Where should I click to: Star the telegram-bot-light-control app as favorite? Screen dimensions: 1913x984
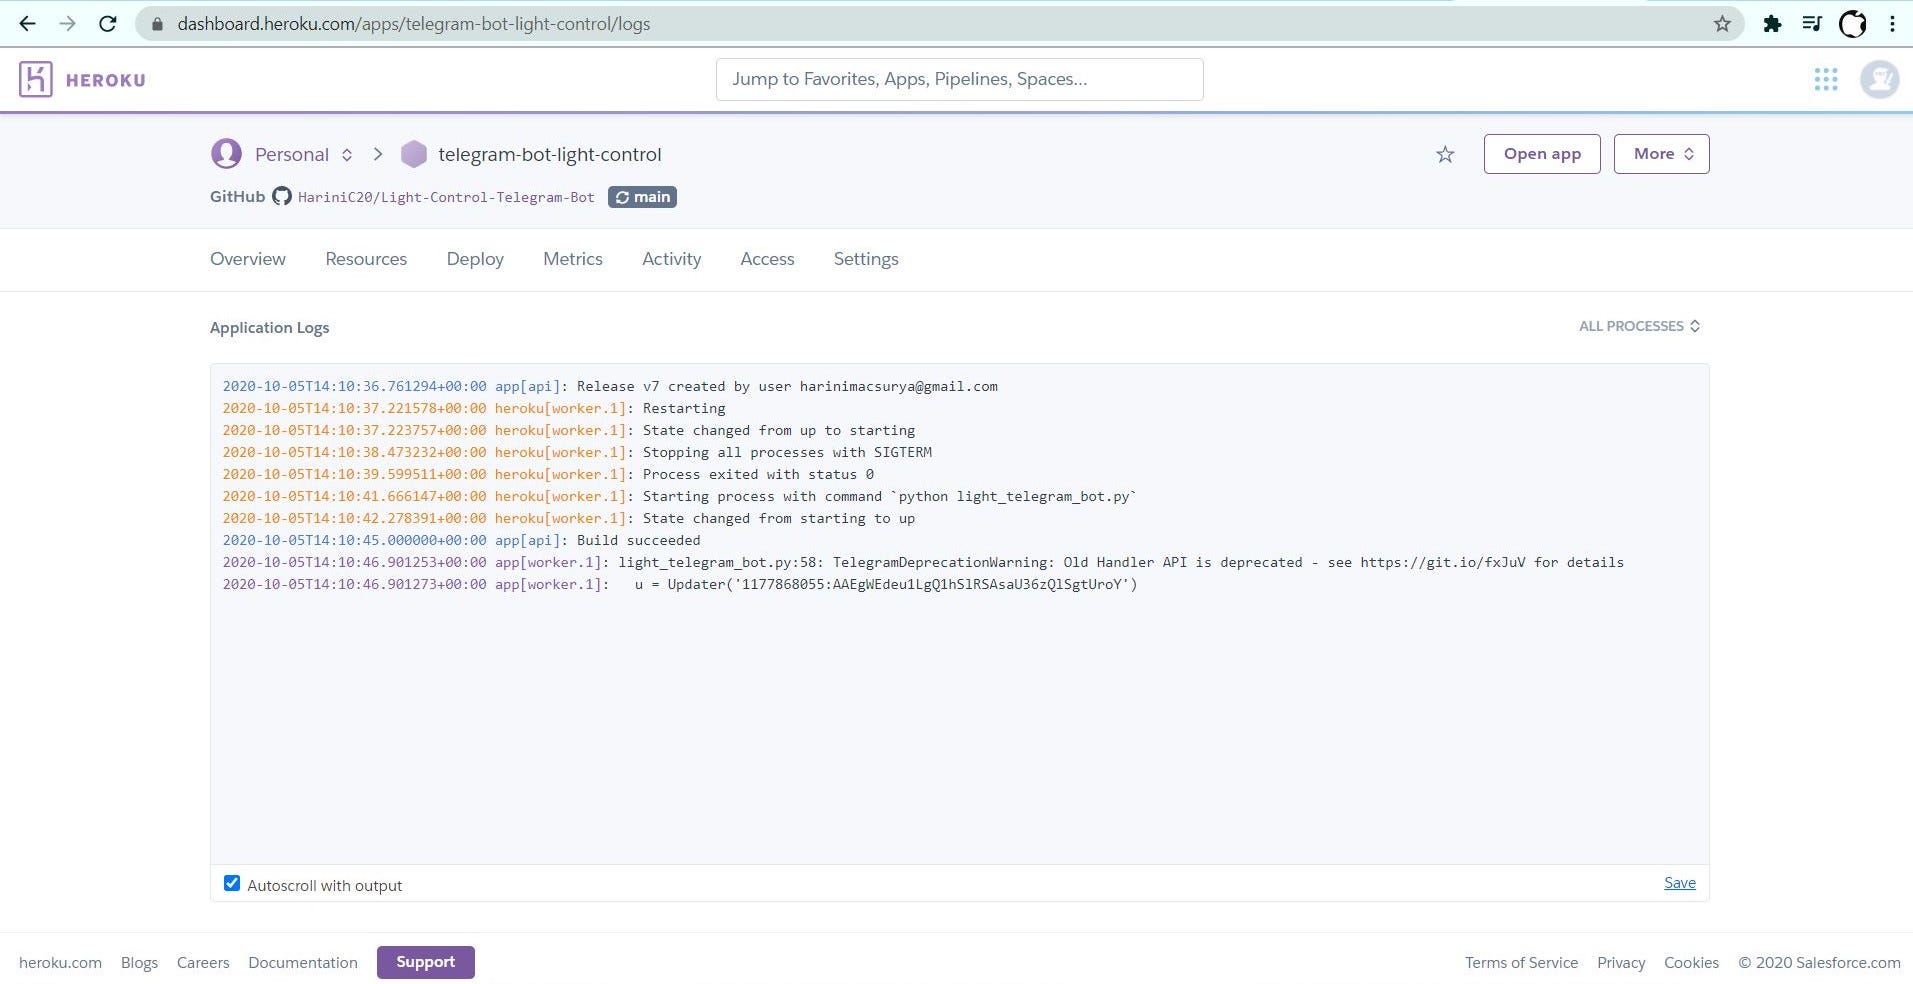(x=1444, y=154)
